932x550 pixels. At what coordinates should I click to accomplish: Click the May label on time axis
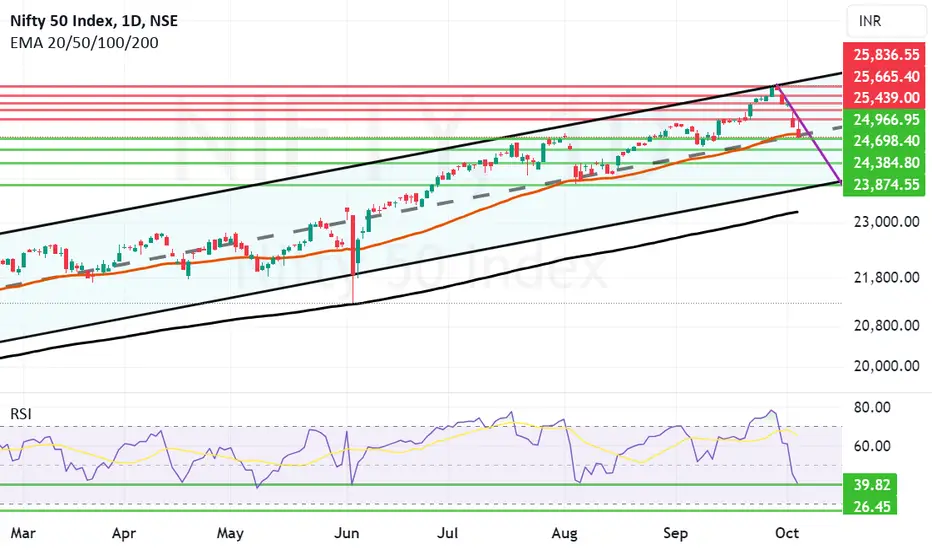point(230,533)
